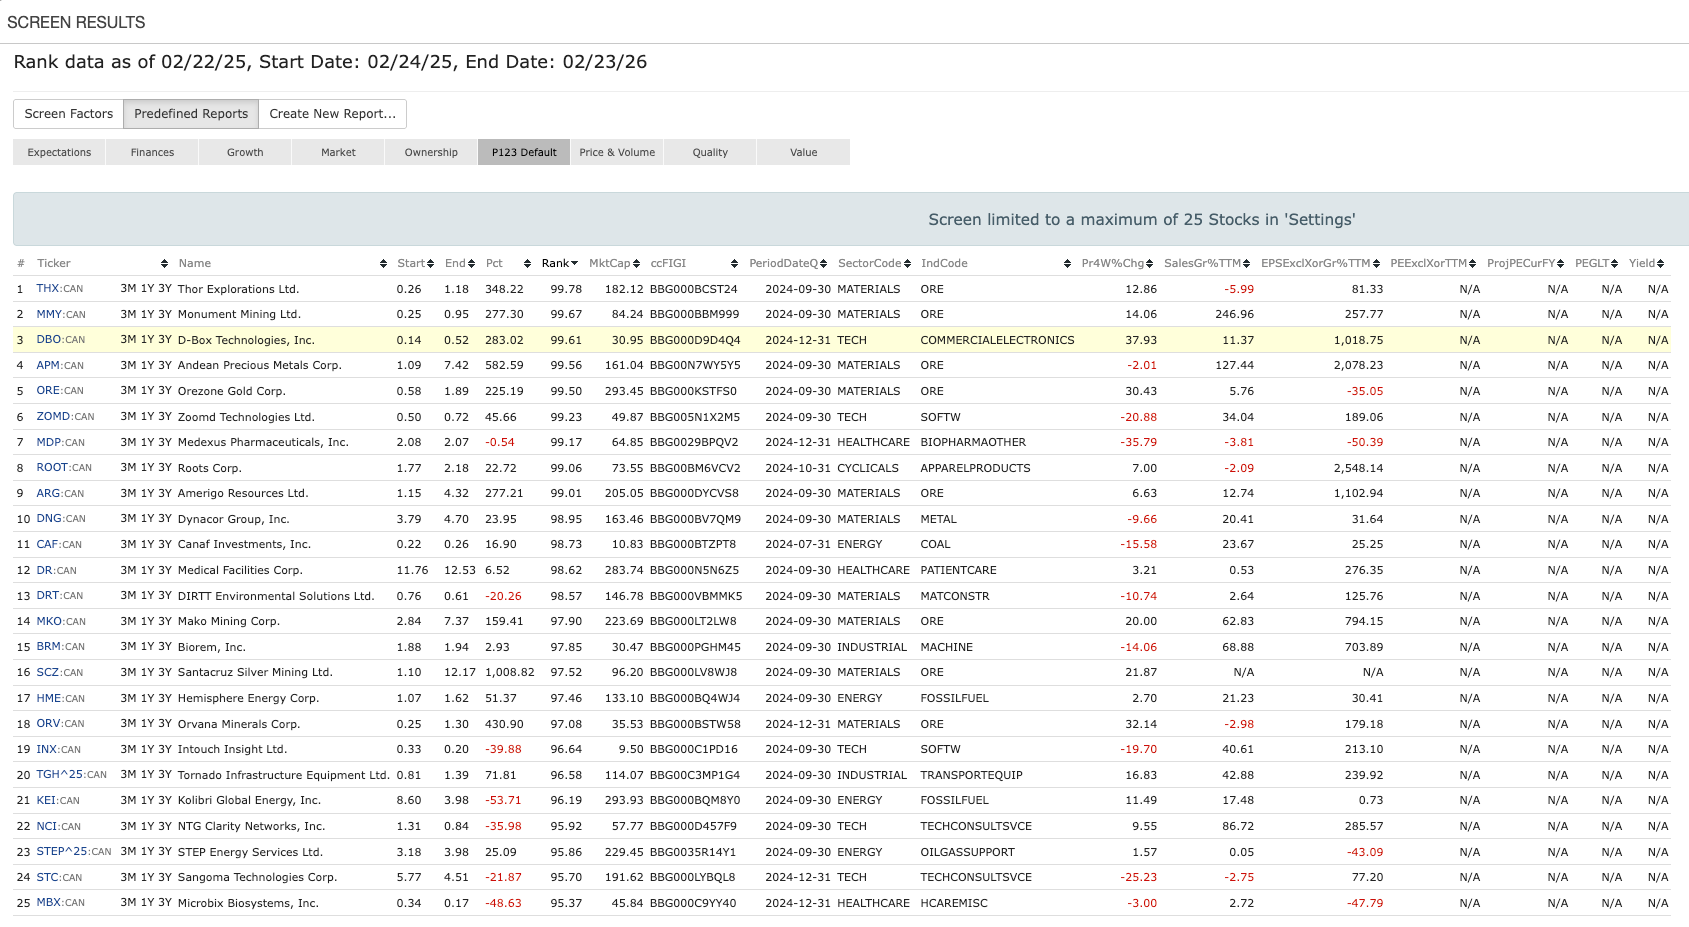
Task: Switch to the Ownership report tab
Action: click(x=431, y=152)
